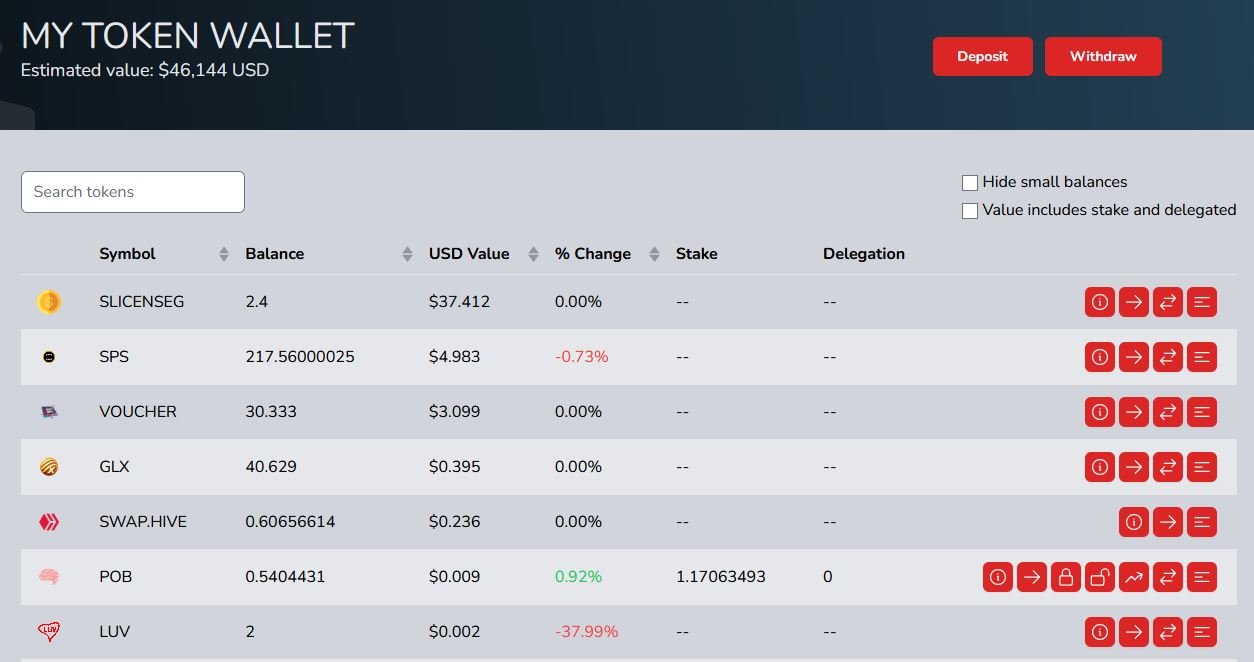Open POB token info icon
This screenshot has height=662, width=1254.
(x=998, y=577)
